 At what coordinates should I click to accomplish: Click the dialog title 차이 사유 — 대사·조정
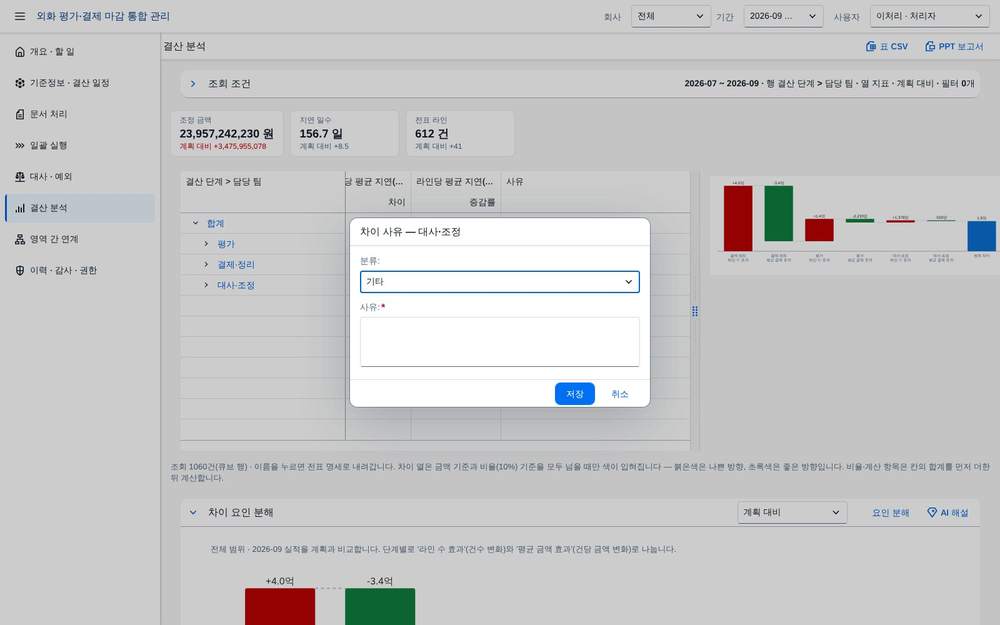click(x=410, y=232)
